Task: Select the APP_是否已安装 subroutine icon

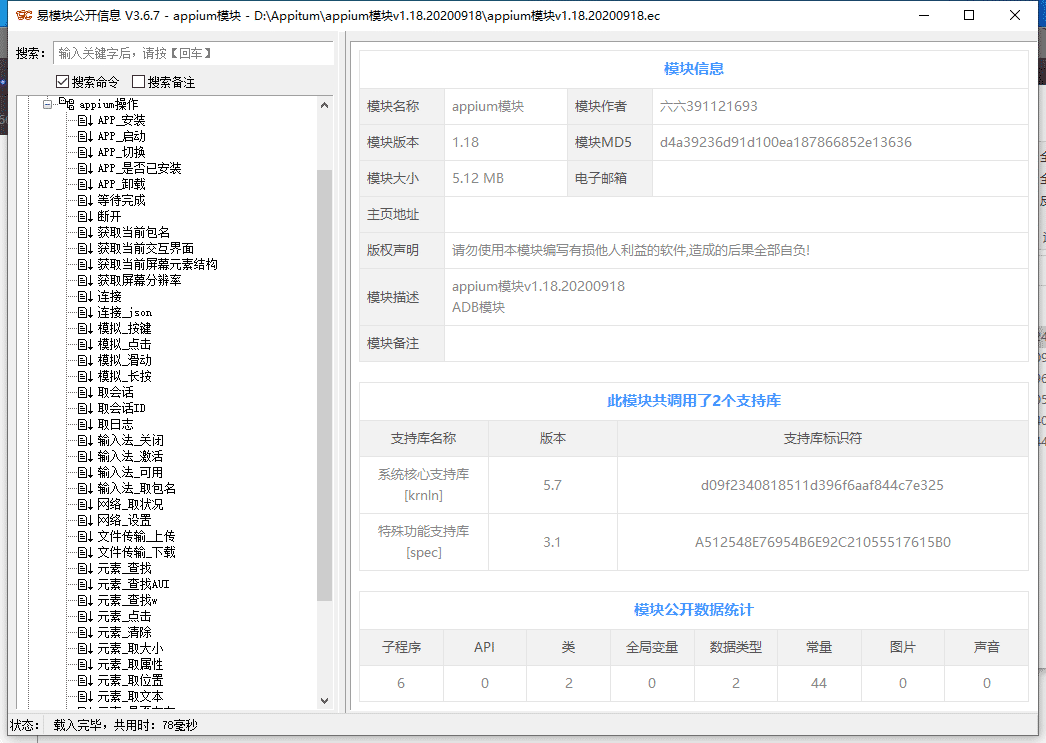Action: point(85,168)
